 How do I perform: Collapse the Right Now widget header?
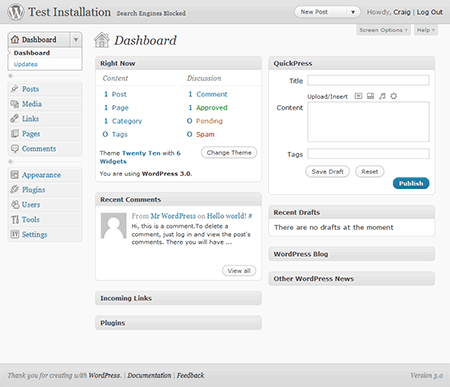coord(178,63)
